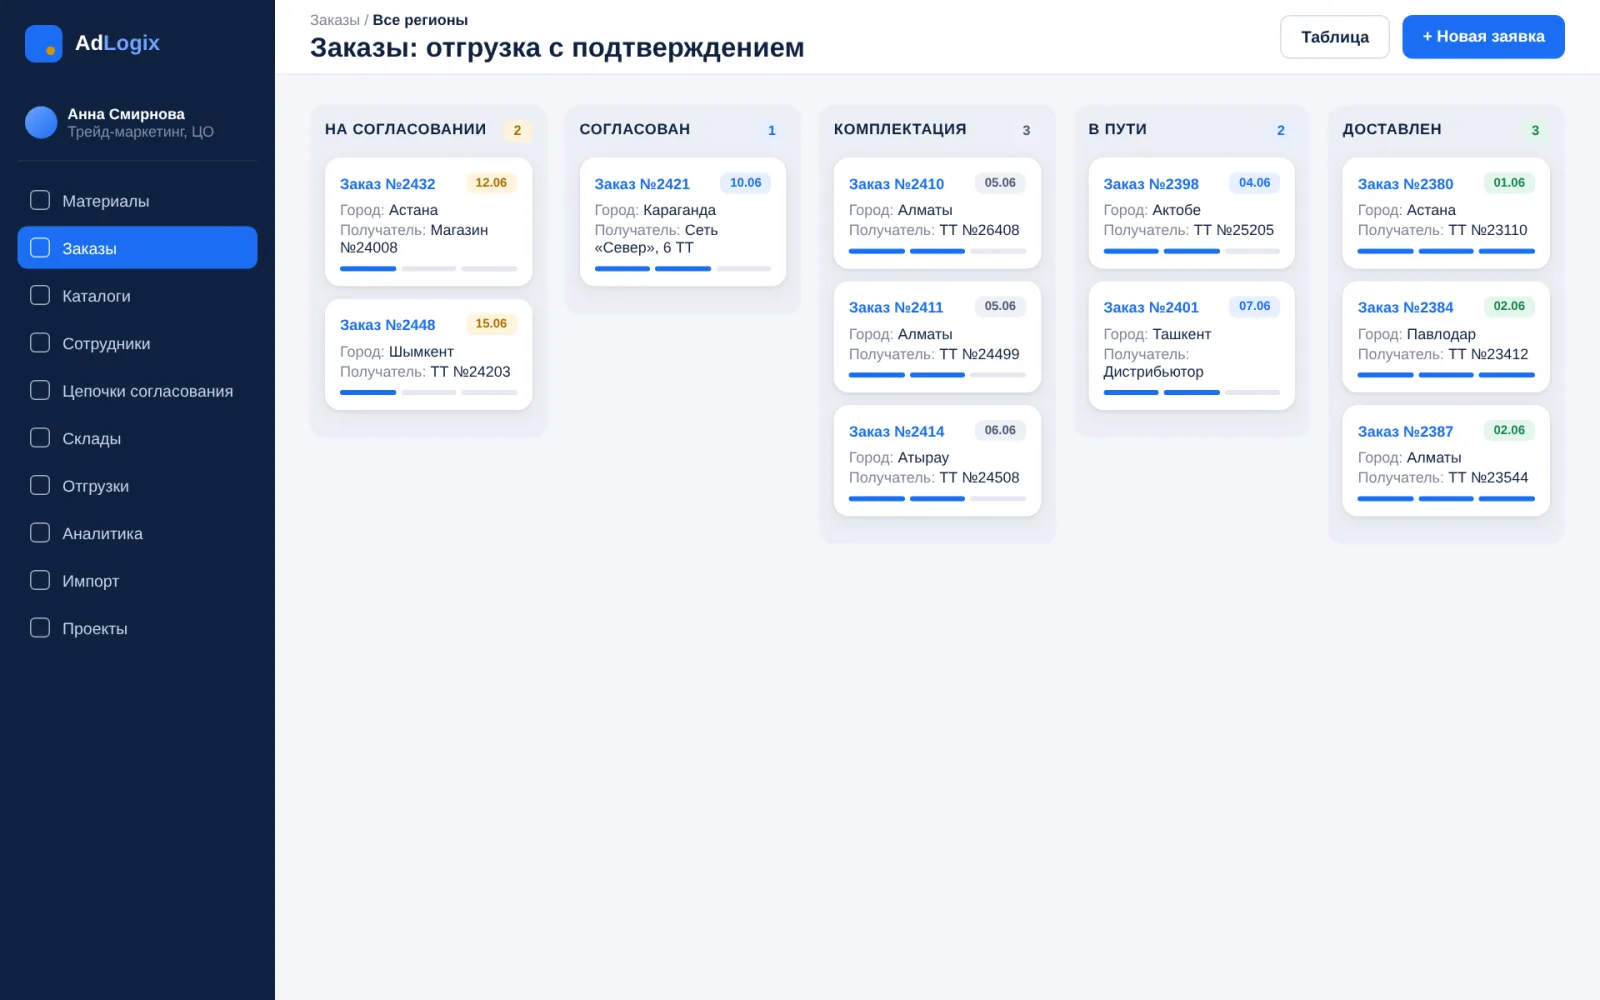
Task: Click count badge of ДОСТАВЛЕН column
Action: pos(1535,130)
